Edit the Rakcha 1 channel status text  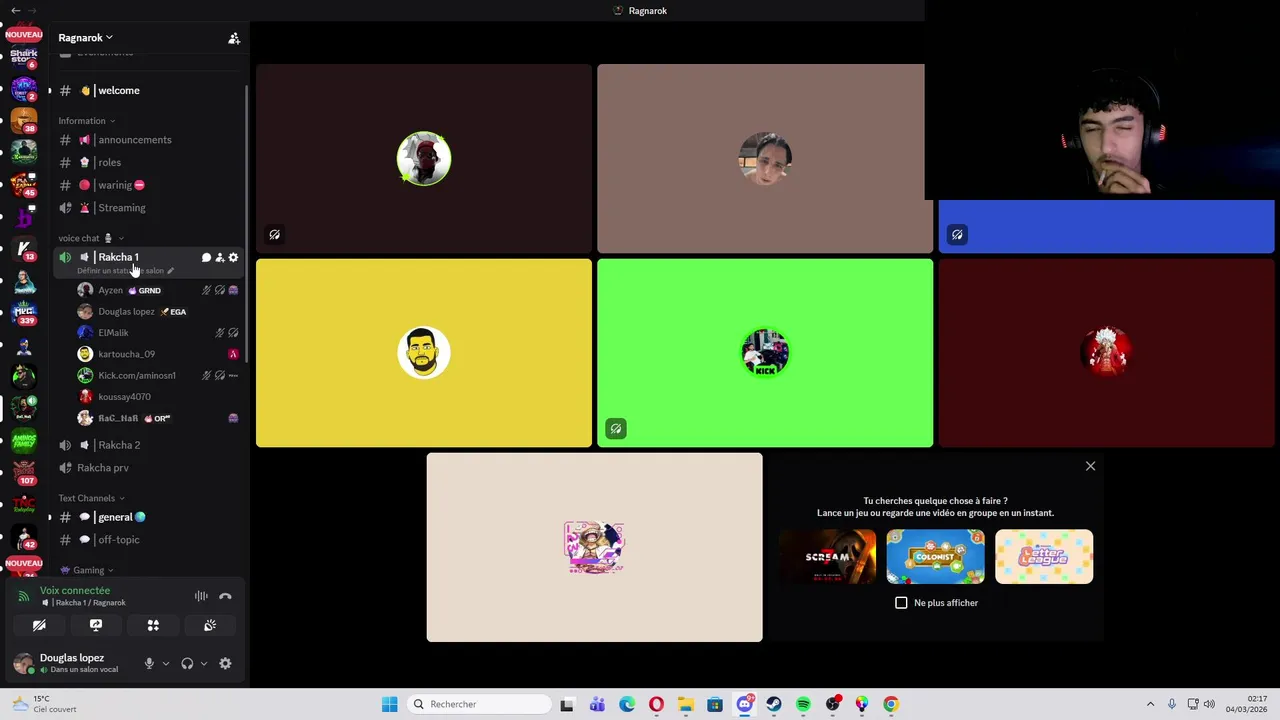[125, 271]
